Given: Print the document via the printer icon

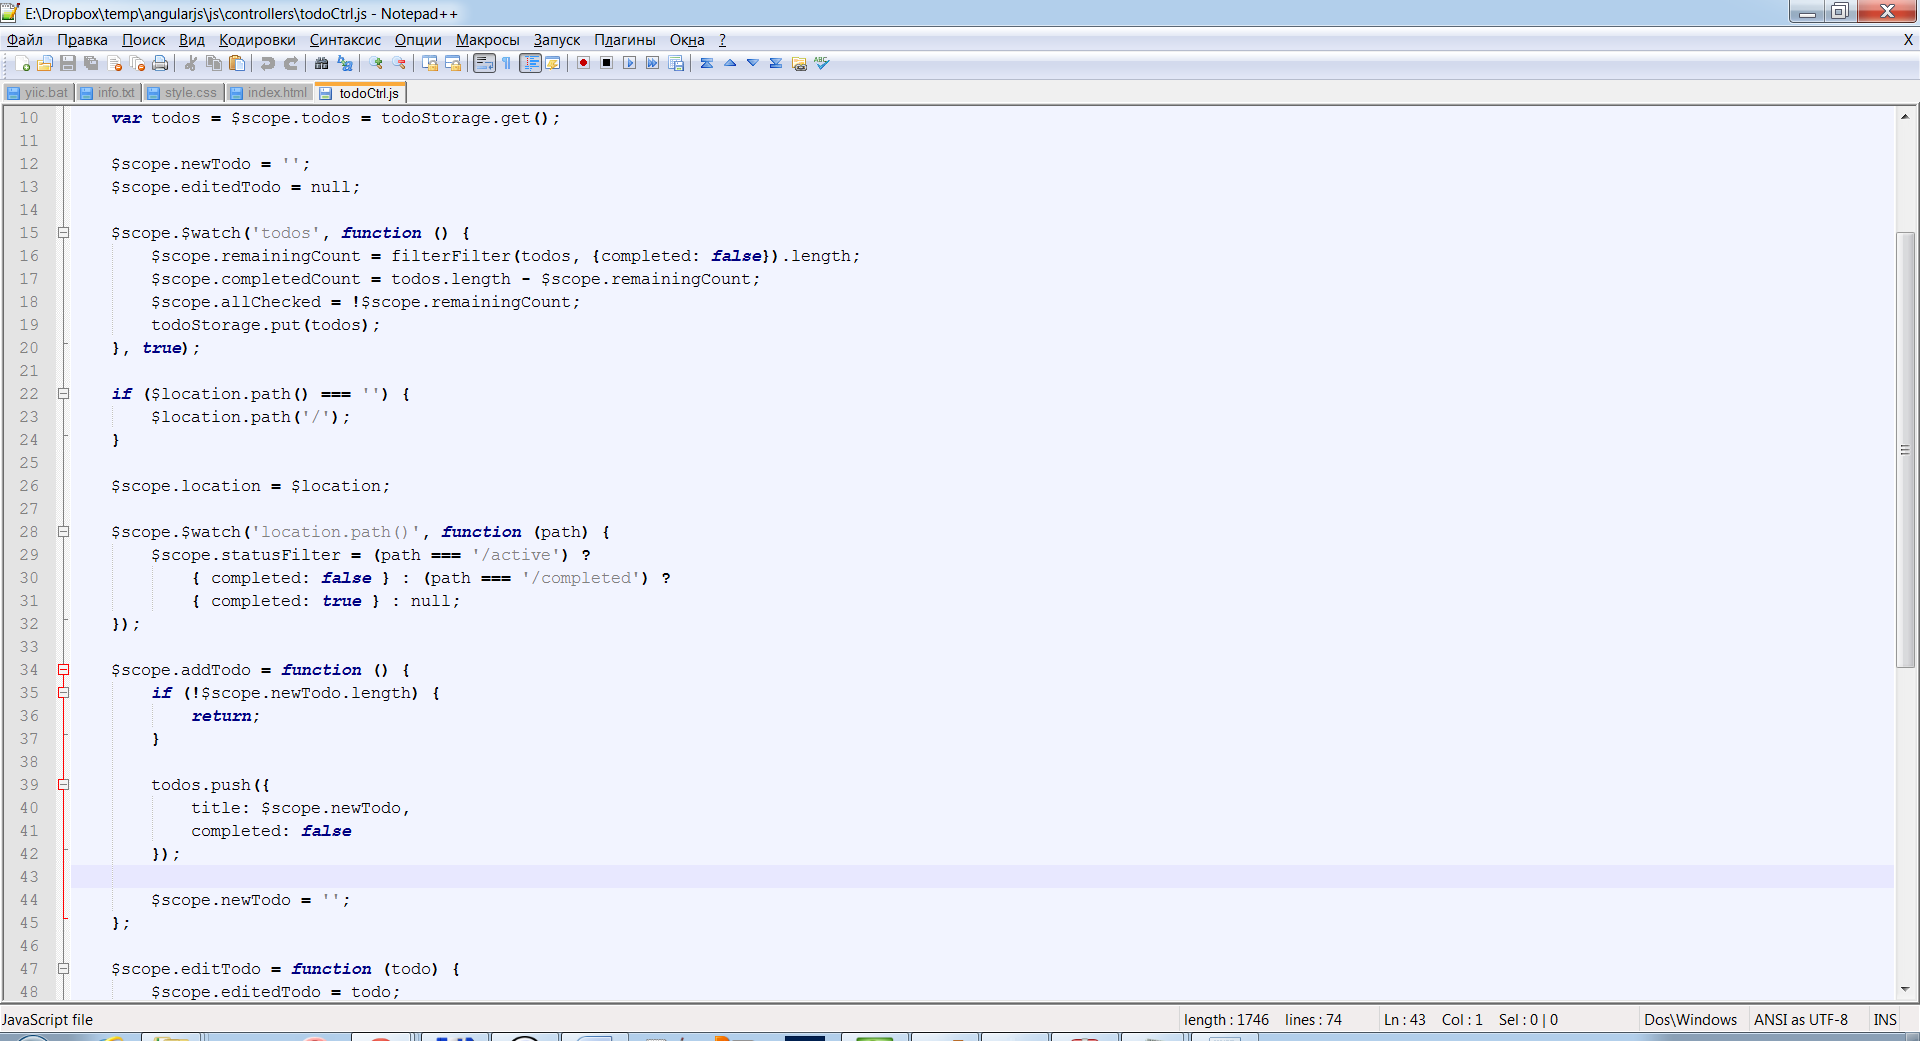Looking at the screenshot, I should (160, 63).
